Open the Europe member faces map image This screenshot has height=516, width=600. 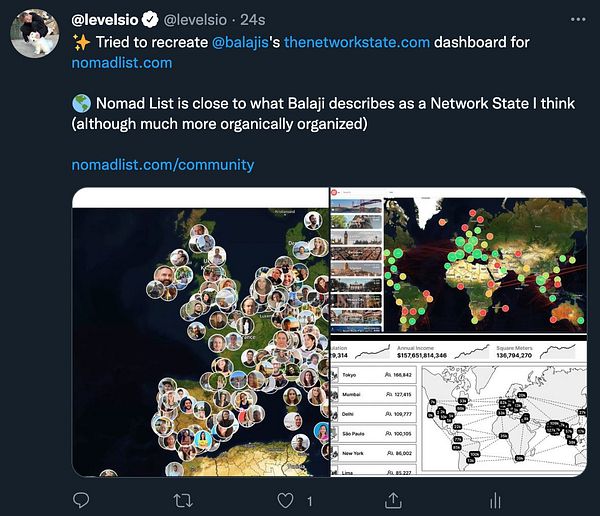tap(201, 332)
